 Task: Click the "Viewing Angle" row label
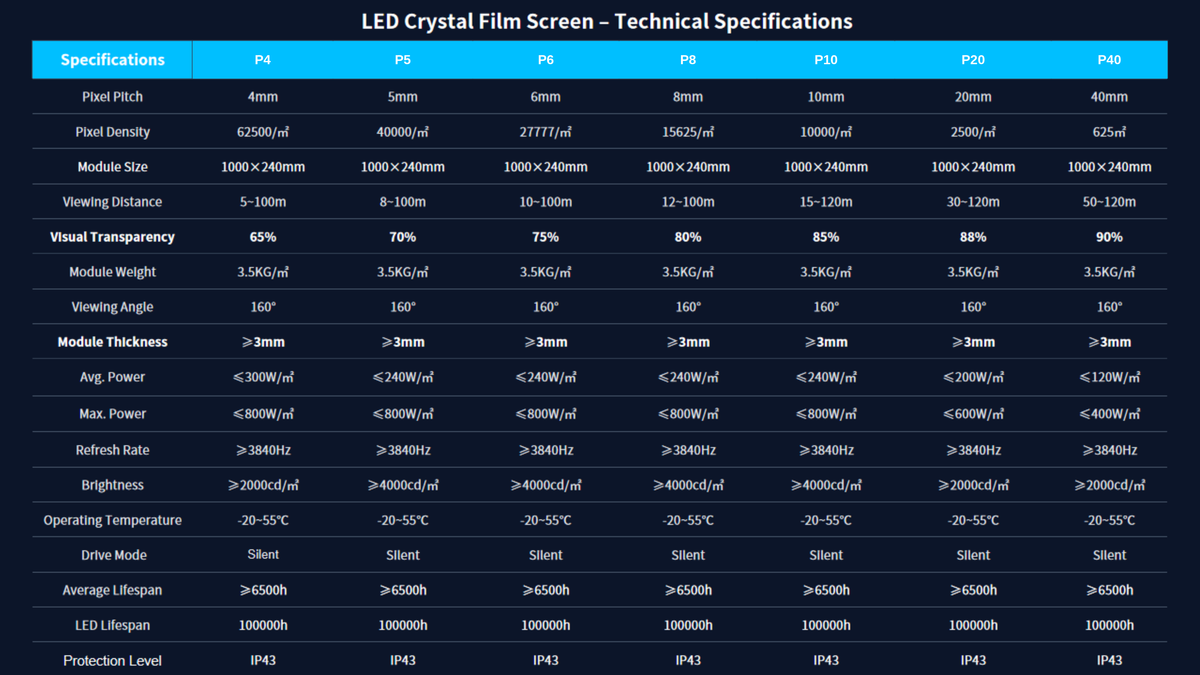112,307
